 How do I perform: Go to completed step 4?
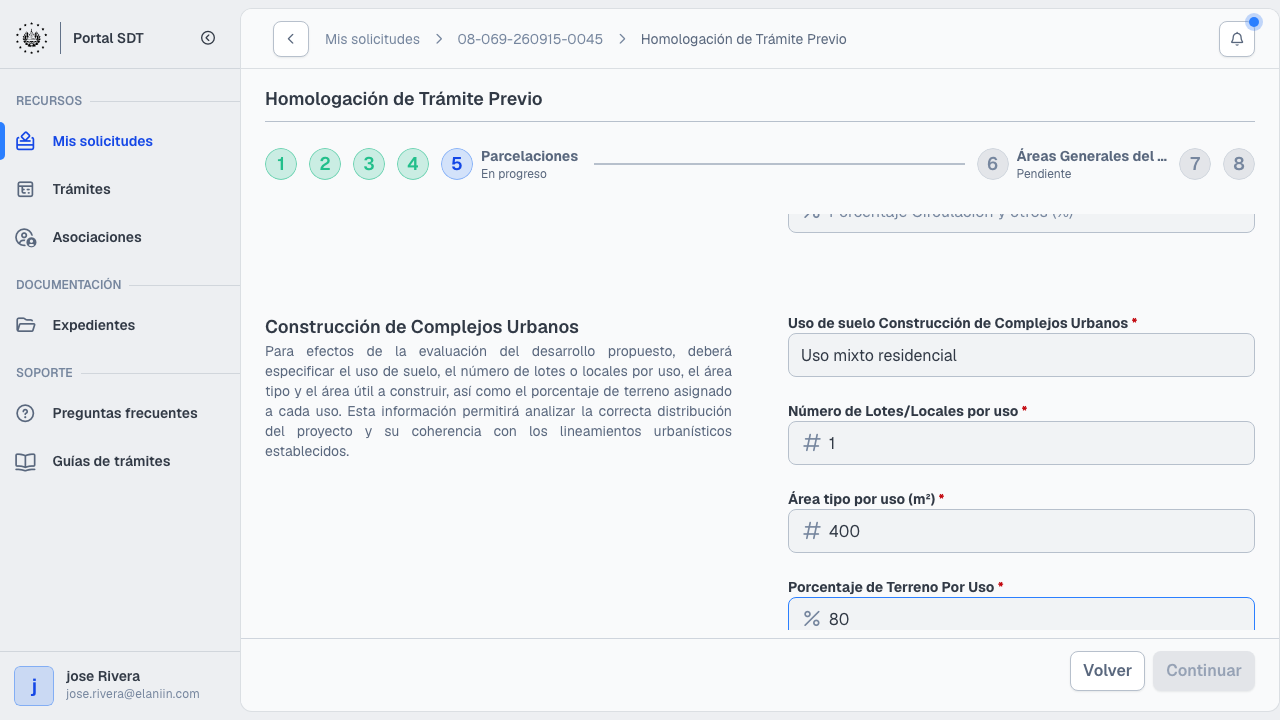click(x=413, y=164)
